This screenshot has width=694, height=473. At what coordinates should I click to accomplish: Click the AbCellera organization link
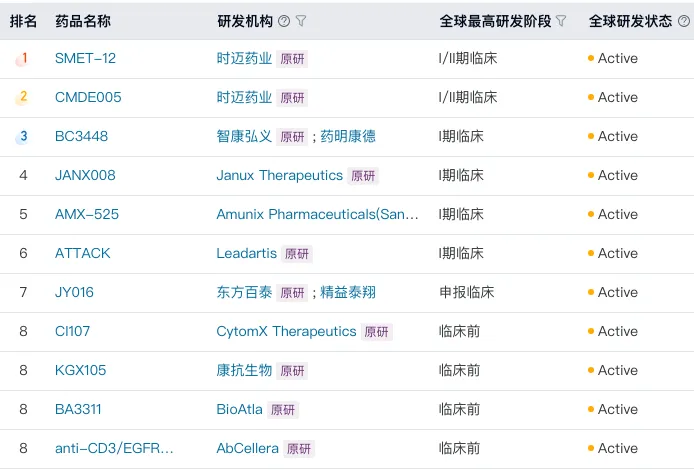[247, 449]
